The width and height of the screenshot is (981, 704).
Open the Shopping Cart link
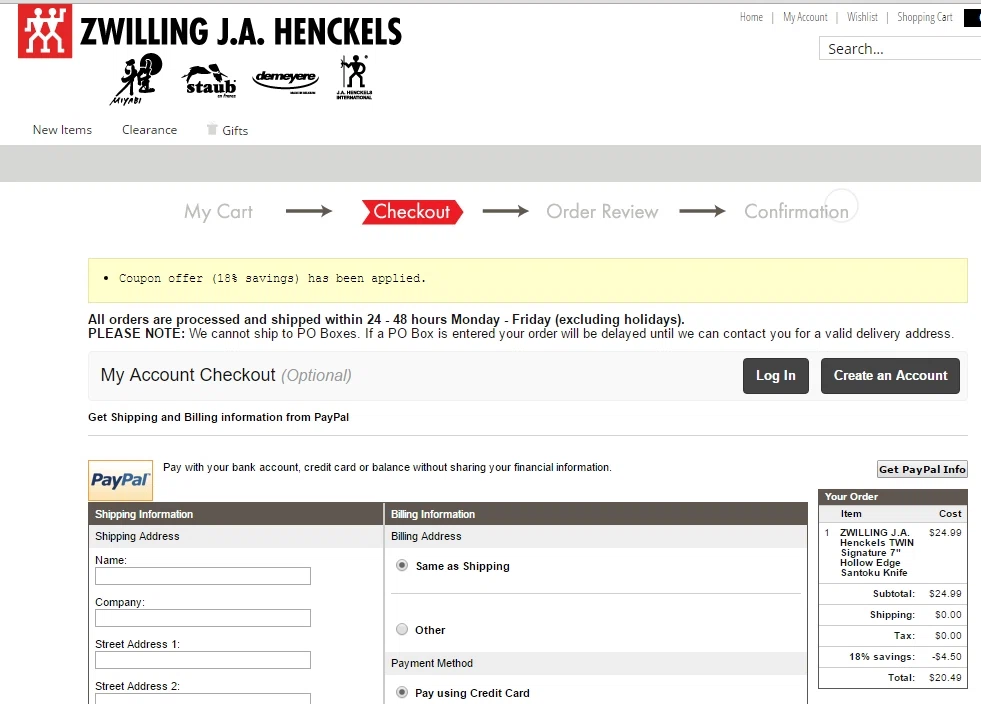925,17
